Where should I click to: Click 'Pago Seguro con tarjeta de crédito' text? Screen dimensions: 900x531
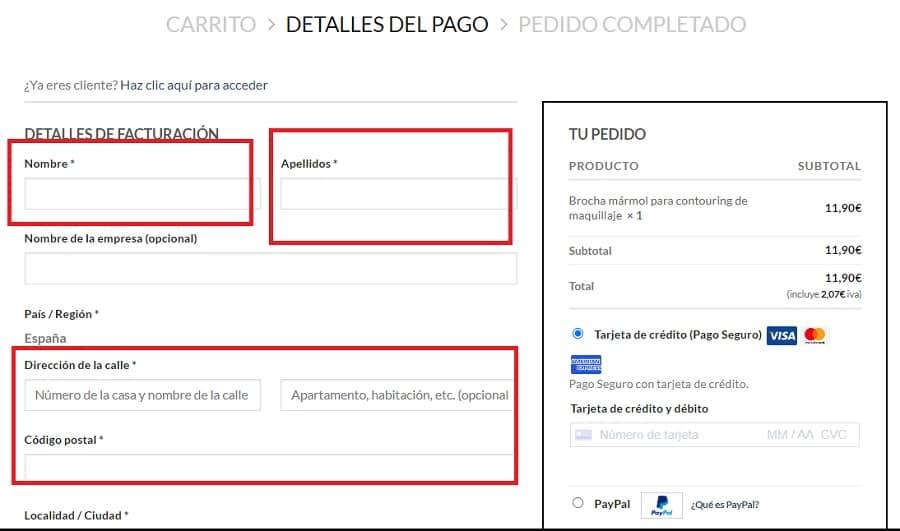(658, 384)
